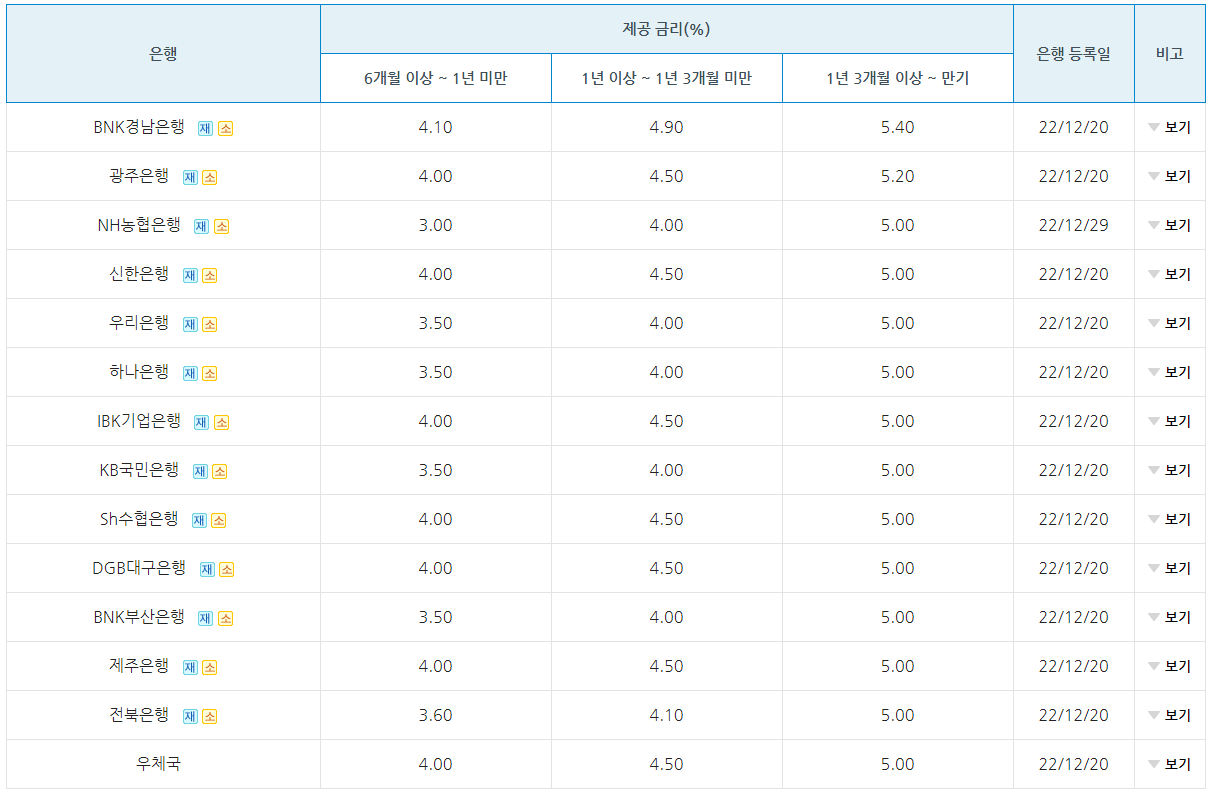The height and width of the screenshot is (796, 1211).
Task: Click the 3.60 rate in the 전북은행 row
Action: (x=436, y=715)
